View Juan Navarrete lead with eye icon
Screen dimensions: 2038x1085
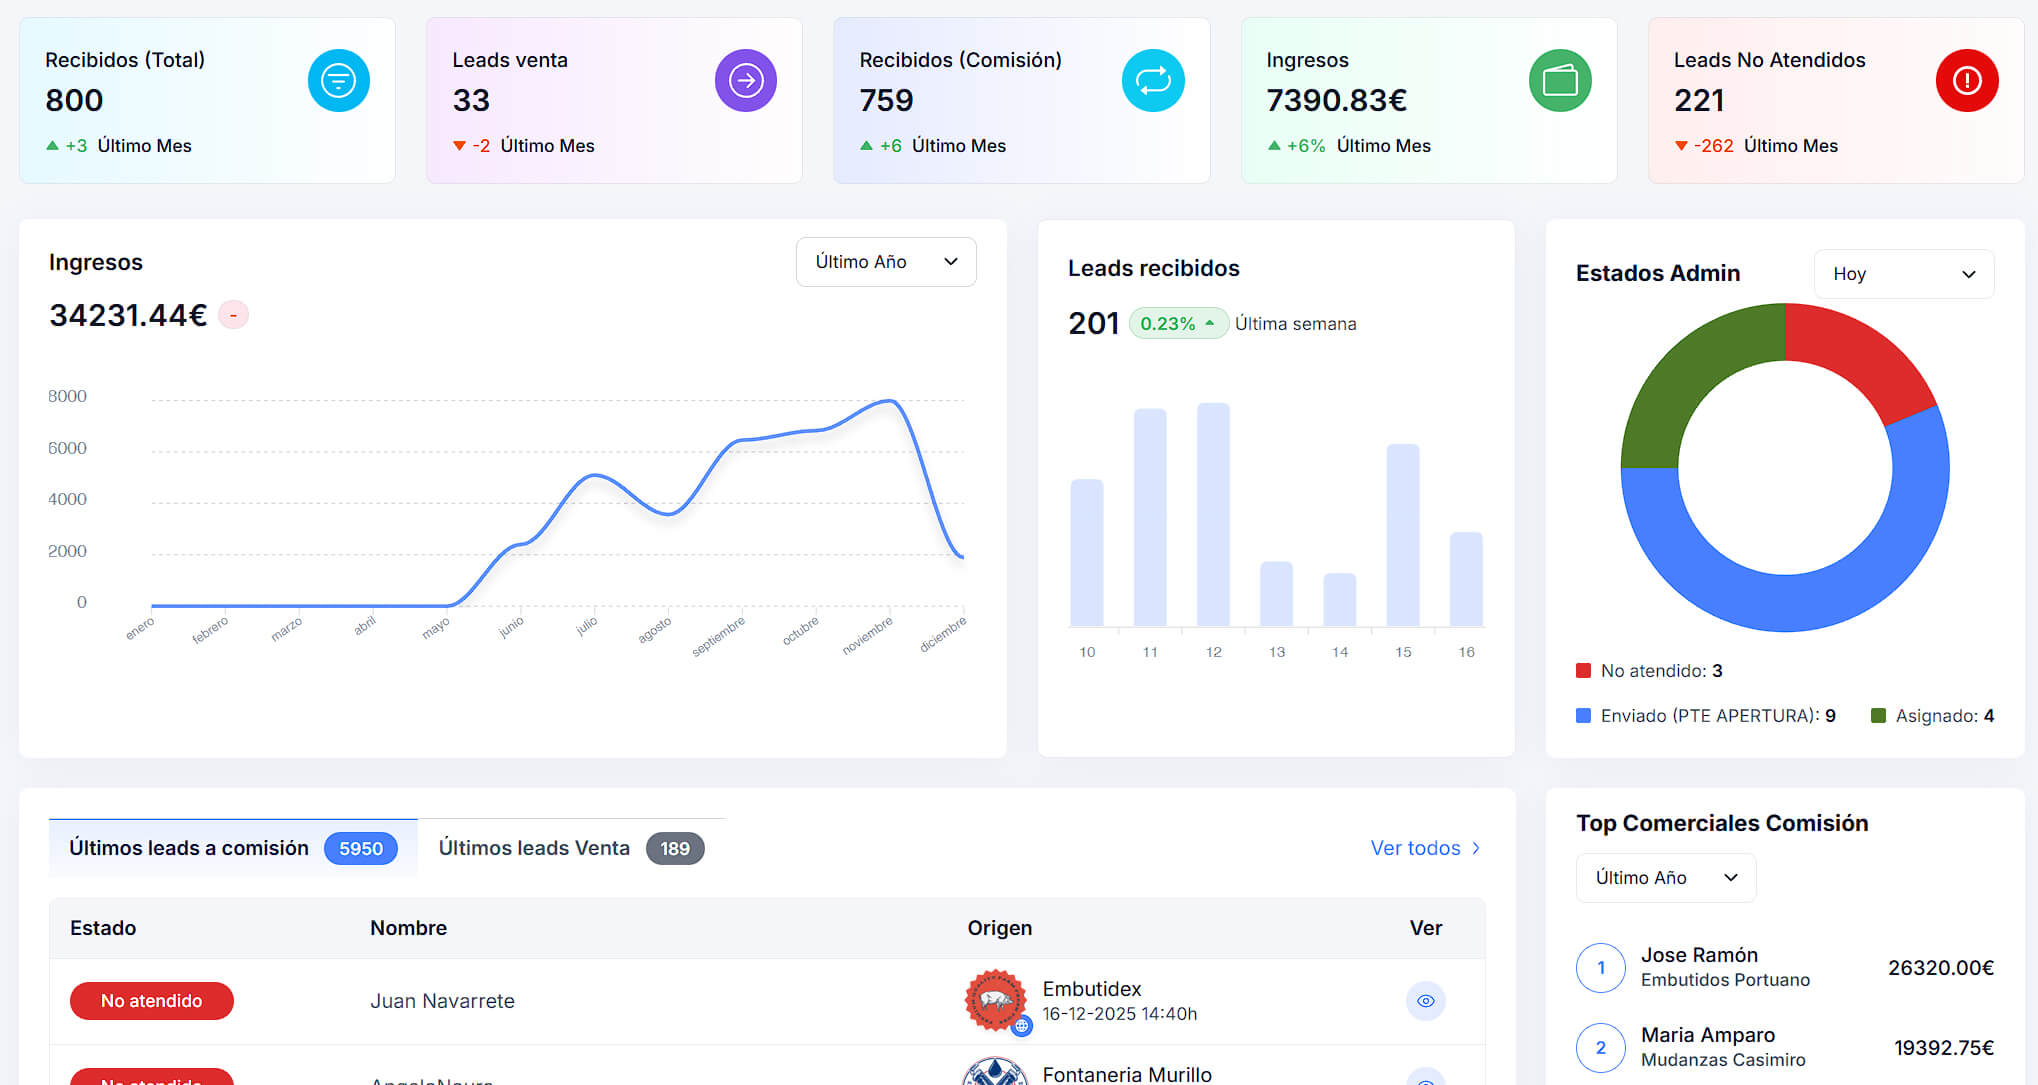pyautogui.click(x=1425, y=1000)
